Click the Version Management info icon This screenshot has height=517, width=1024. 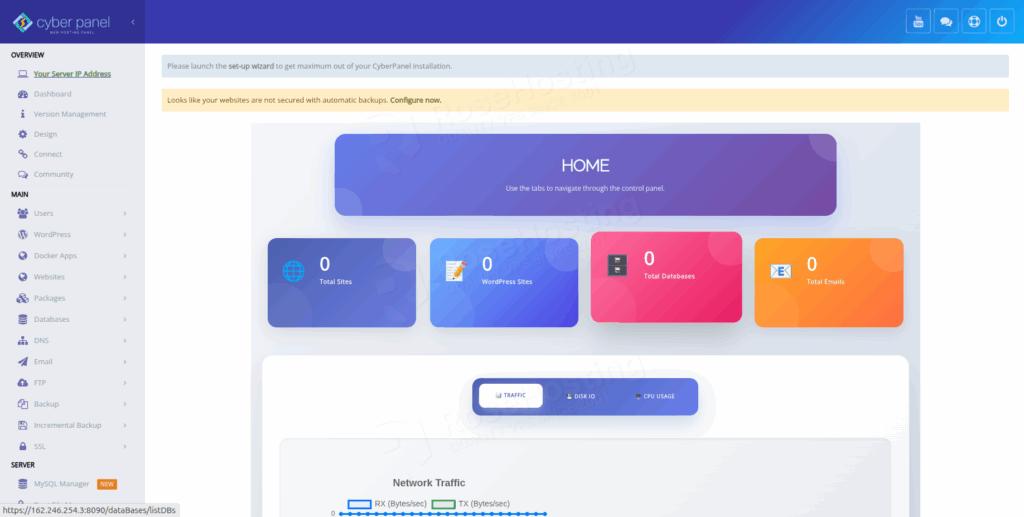click(x=23, y=114)
